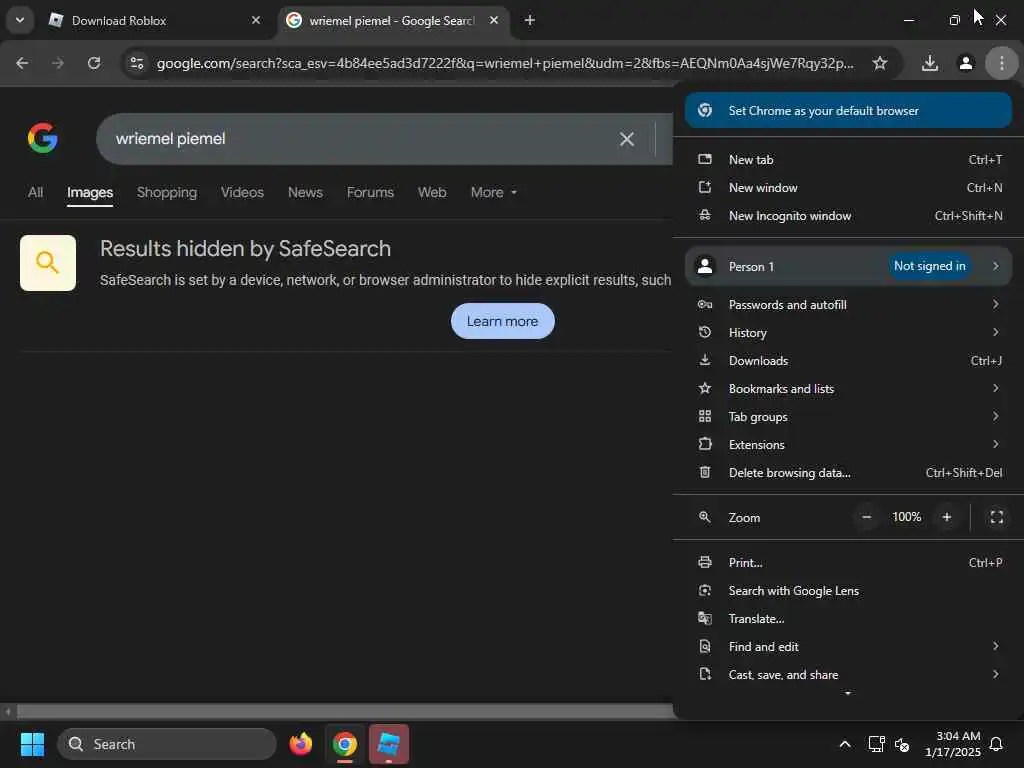This screenshot has width=1024, height=768.
Task: Select Search with Google Lens
Action: click(848, 590)
